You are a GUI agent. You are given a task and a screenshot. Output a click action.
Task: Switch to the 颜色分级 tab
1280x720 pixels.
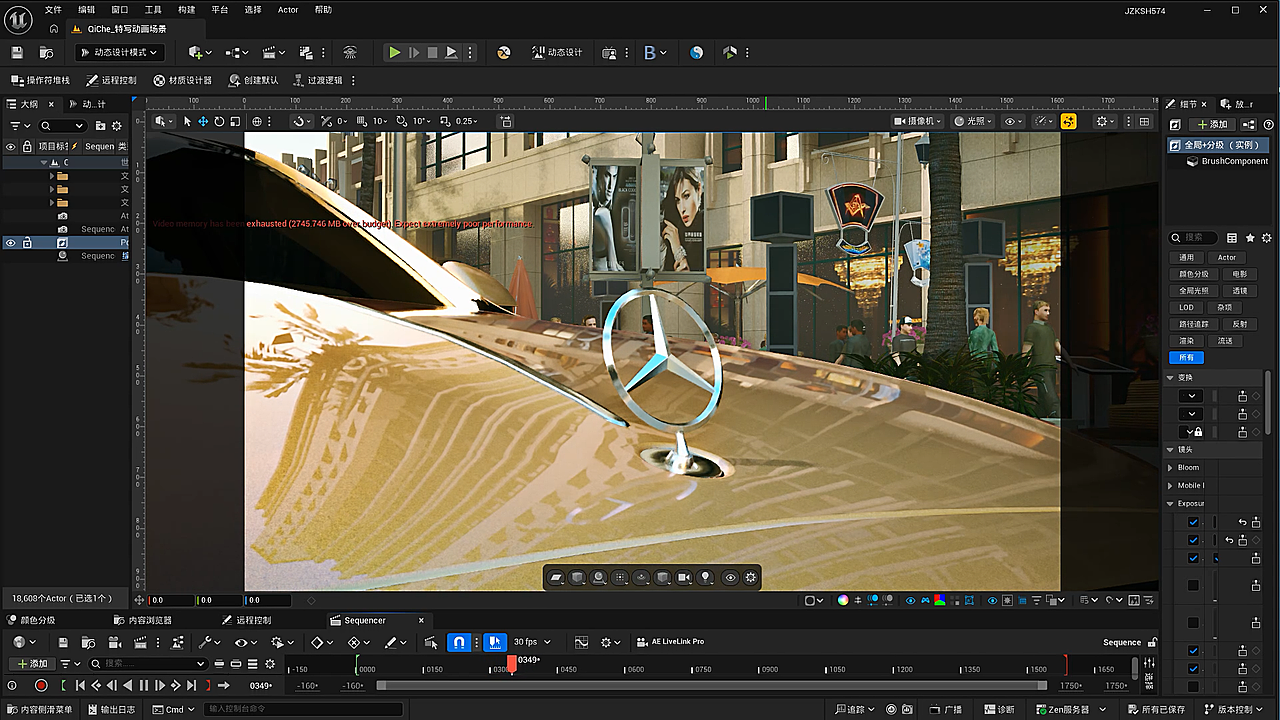point(30,620)
